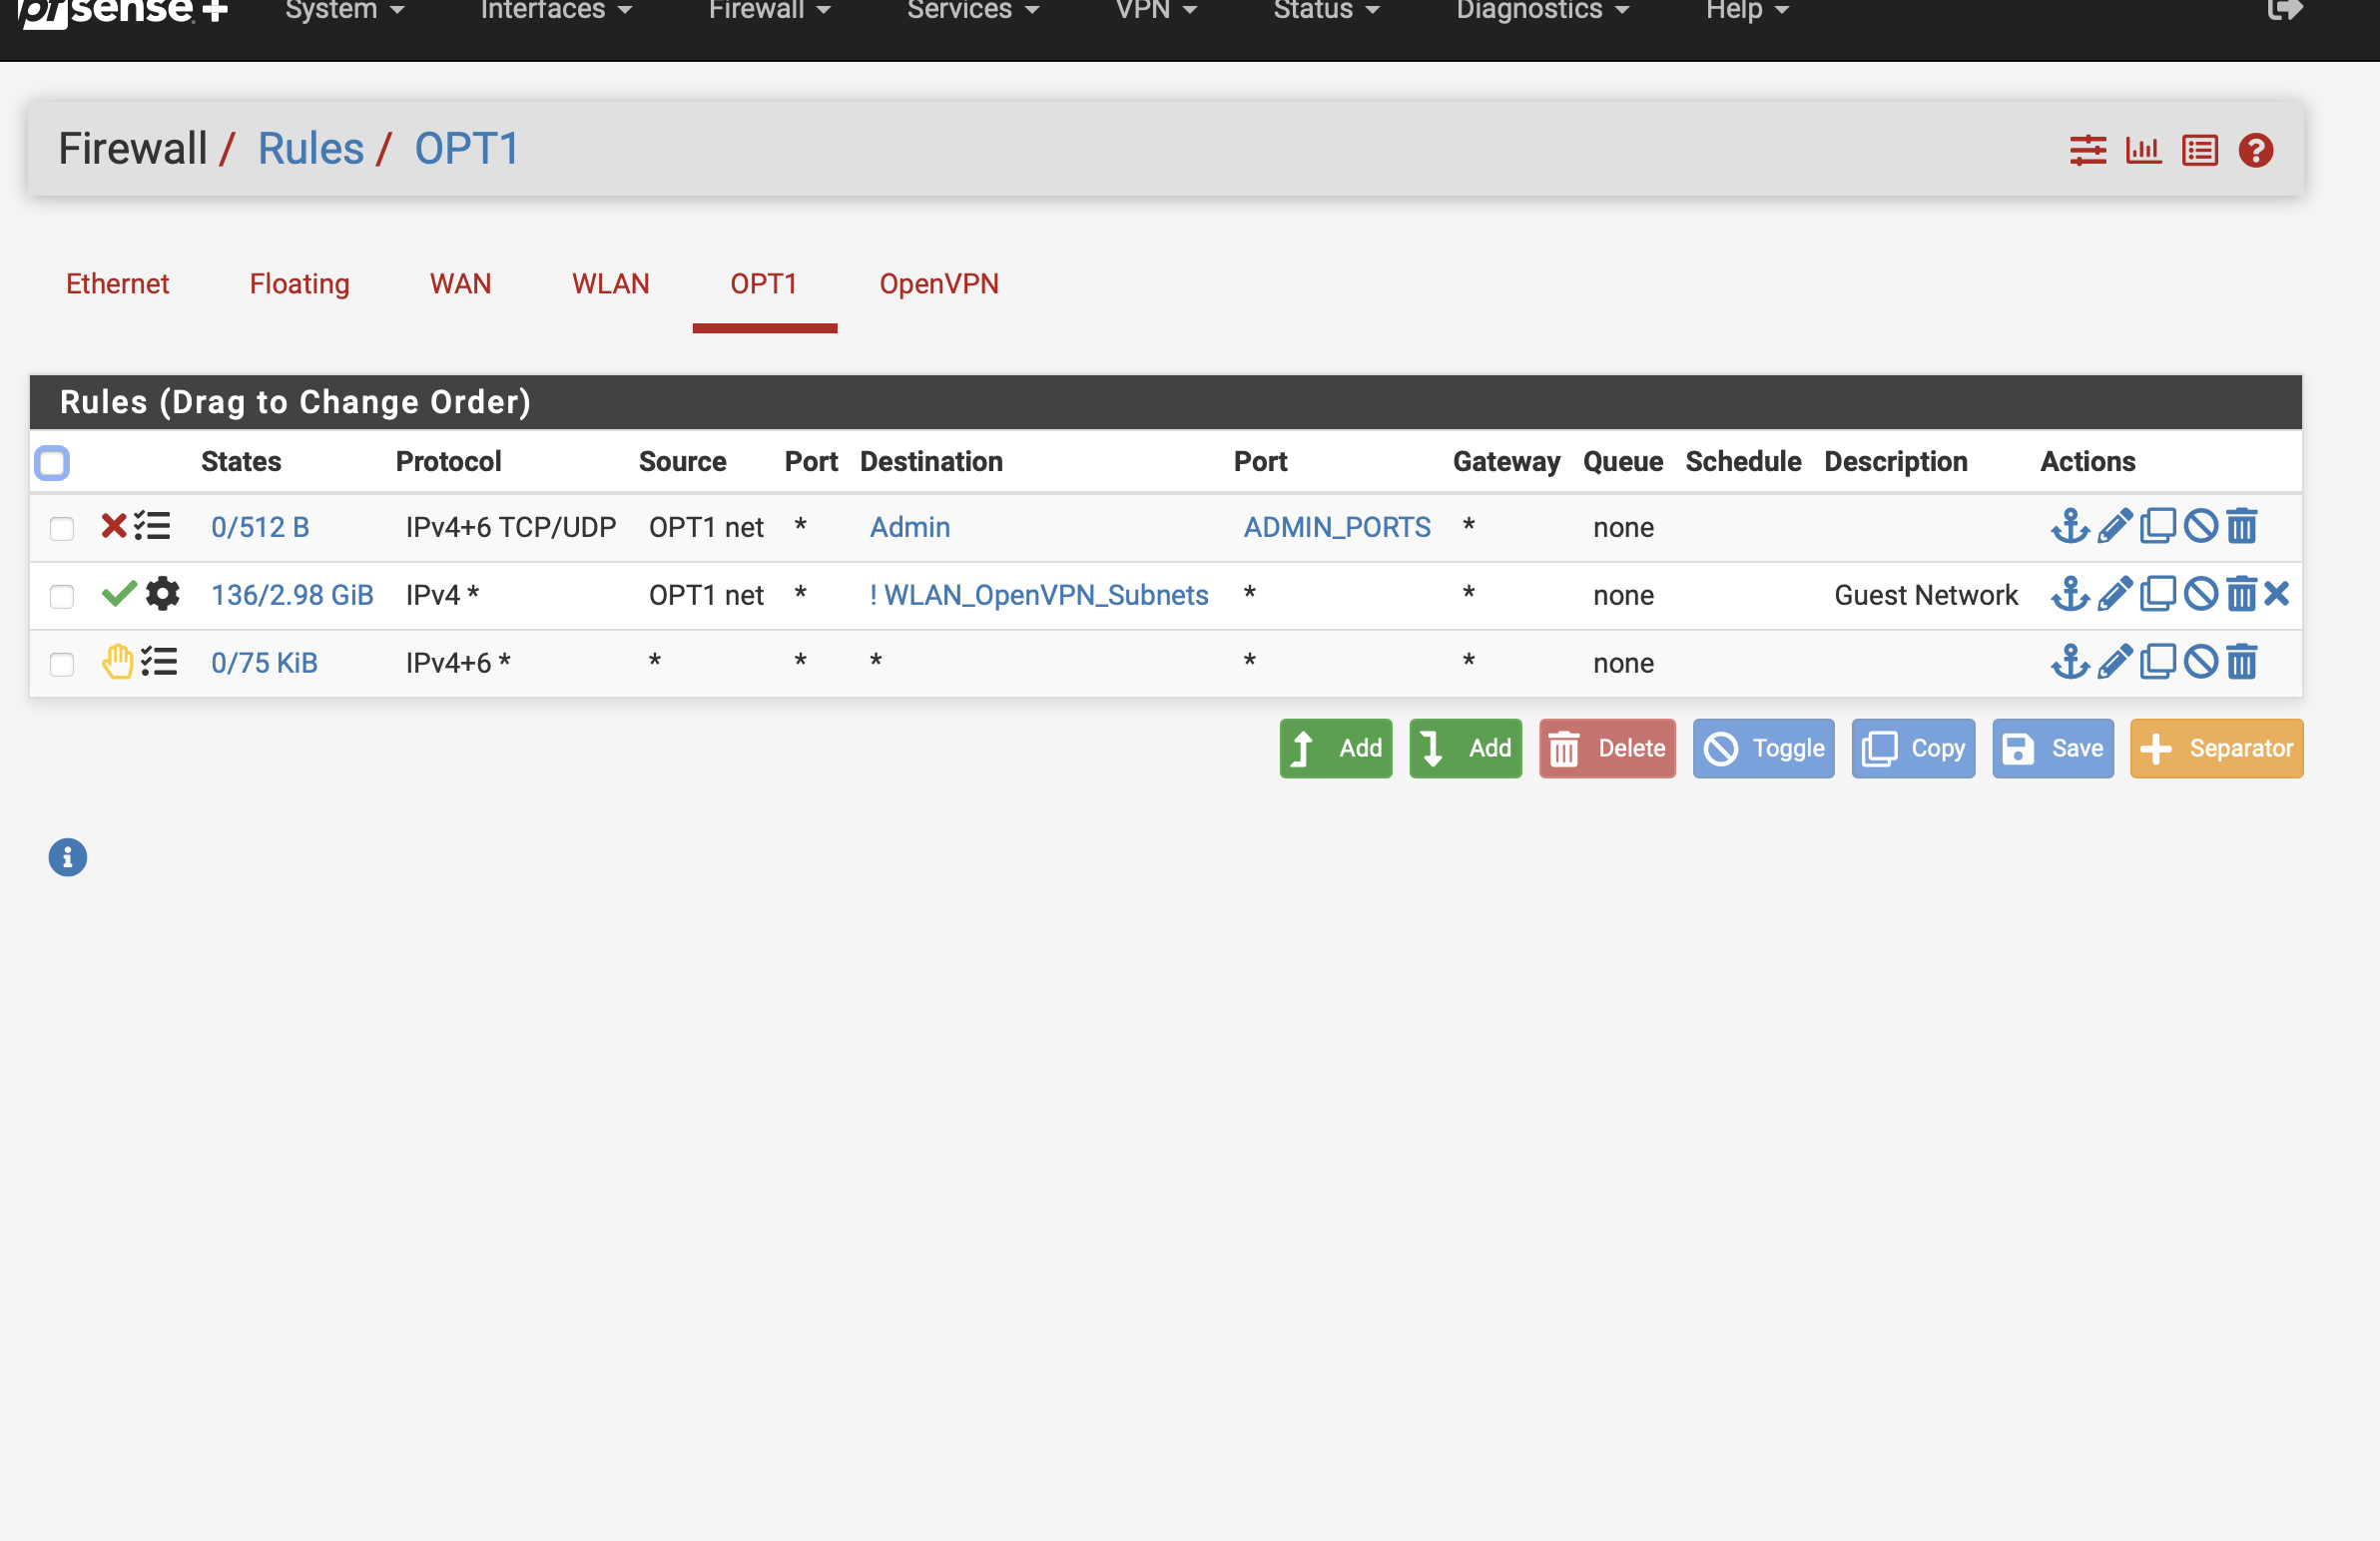This screenshot has height=1541, width=2380.
Task: Open the ADMIN_PORTS alias link
Action: click(1336, 527)
